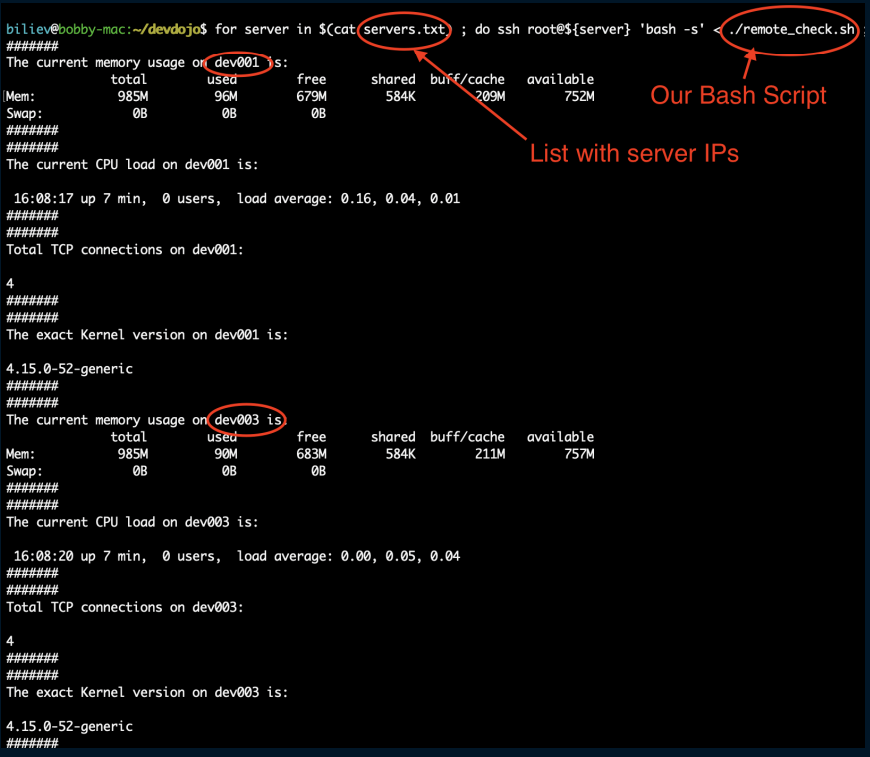Click the "Swap:" label in dev003's memory table

pos(24,471)
